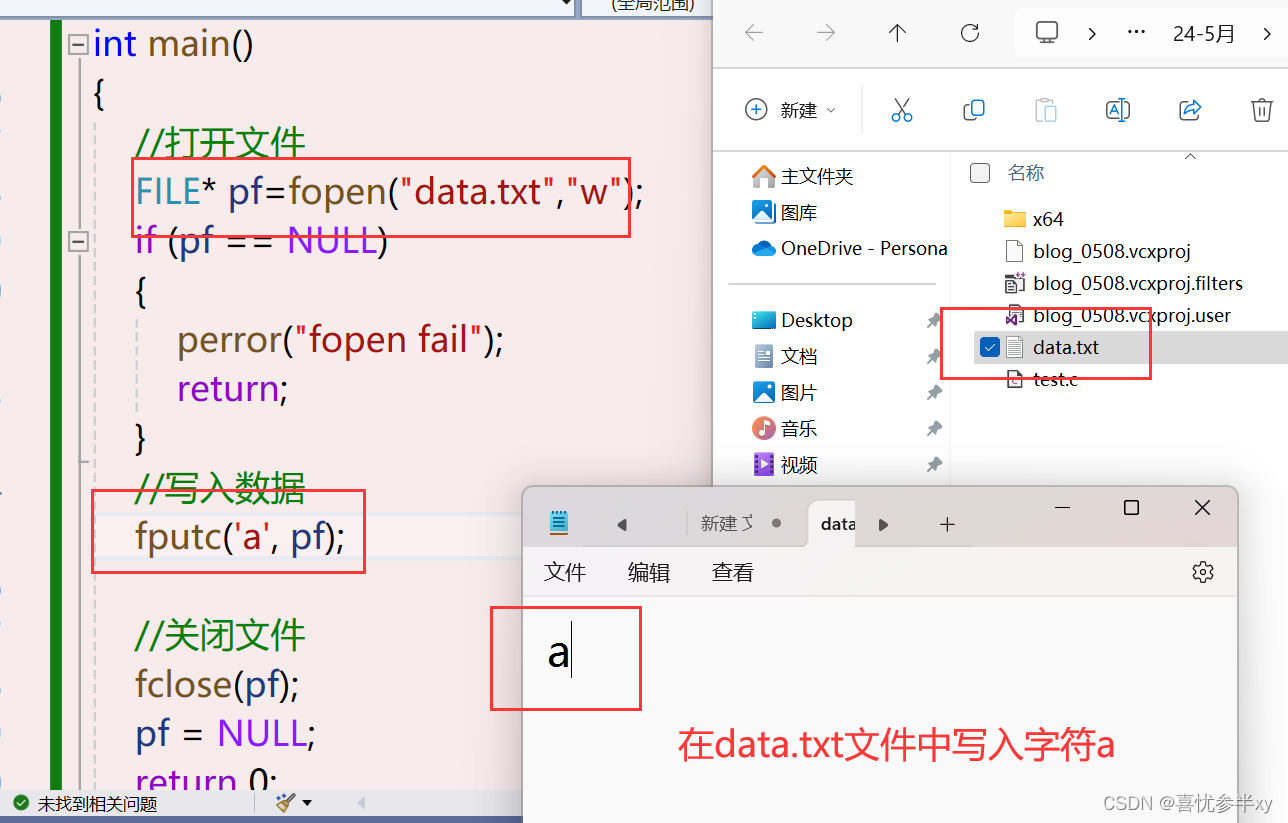
Task: Open the 文件 menu in Notepad
Action: (x=565, y=572)
